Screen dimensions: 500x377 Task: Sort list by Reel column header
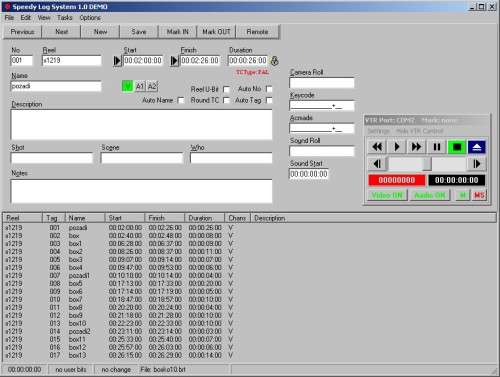[23, 218]
